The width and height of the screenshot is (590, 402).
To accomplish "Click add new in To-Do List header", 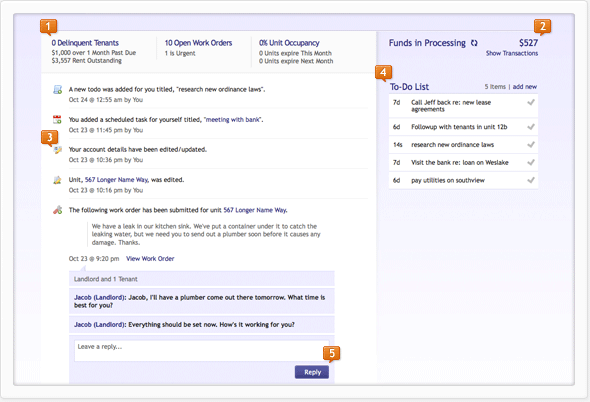I will [x=525, y=87].
